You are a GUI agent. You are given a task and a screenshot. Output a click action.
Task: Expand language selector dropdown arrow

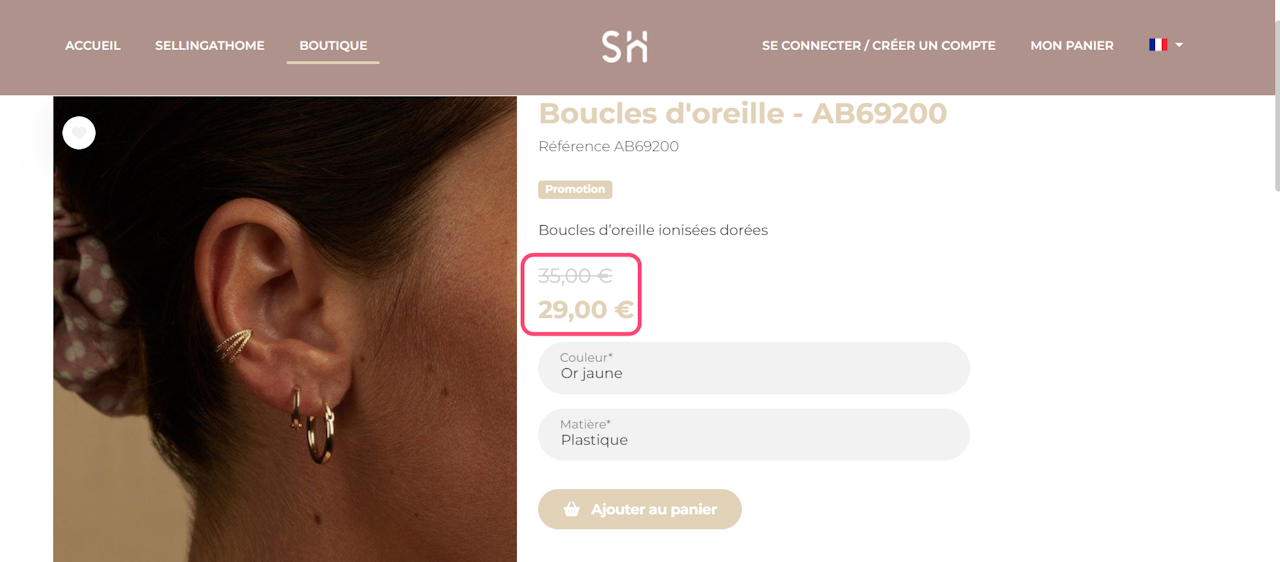(x=1179, y=45)
